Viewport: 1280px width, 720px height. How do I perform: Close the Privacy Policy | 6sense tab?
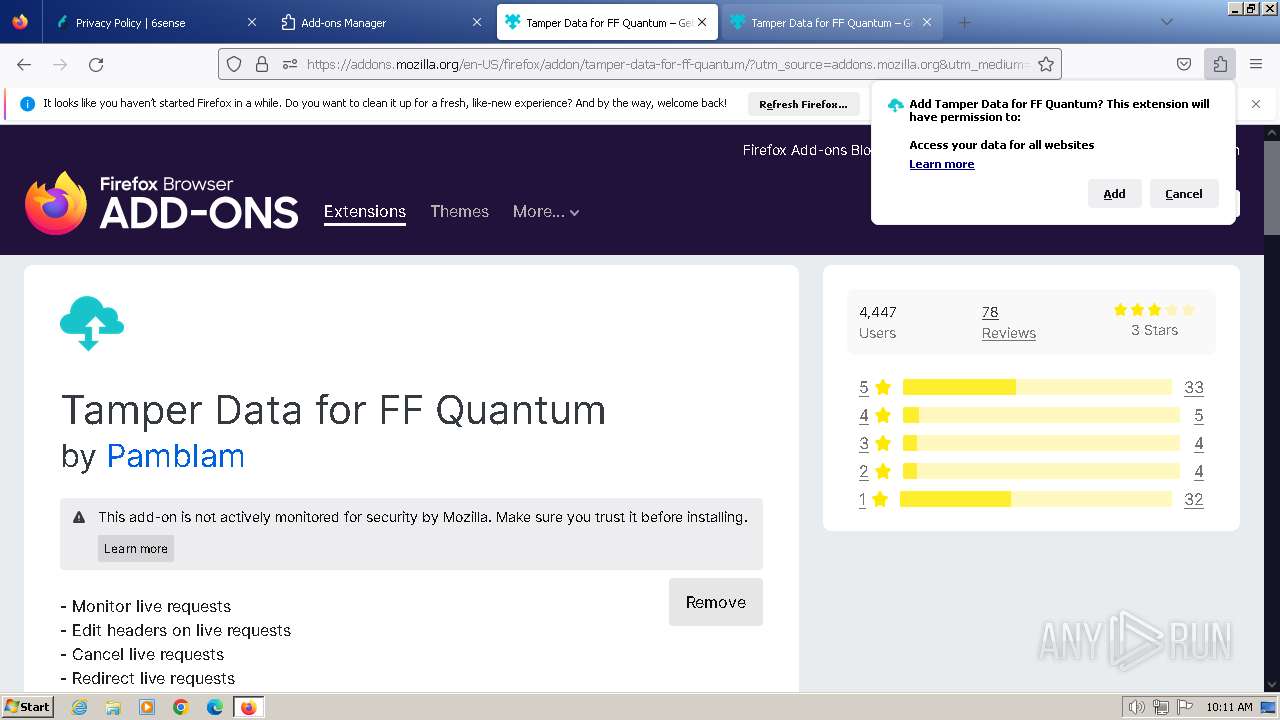click(x=251, y=22)
